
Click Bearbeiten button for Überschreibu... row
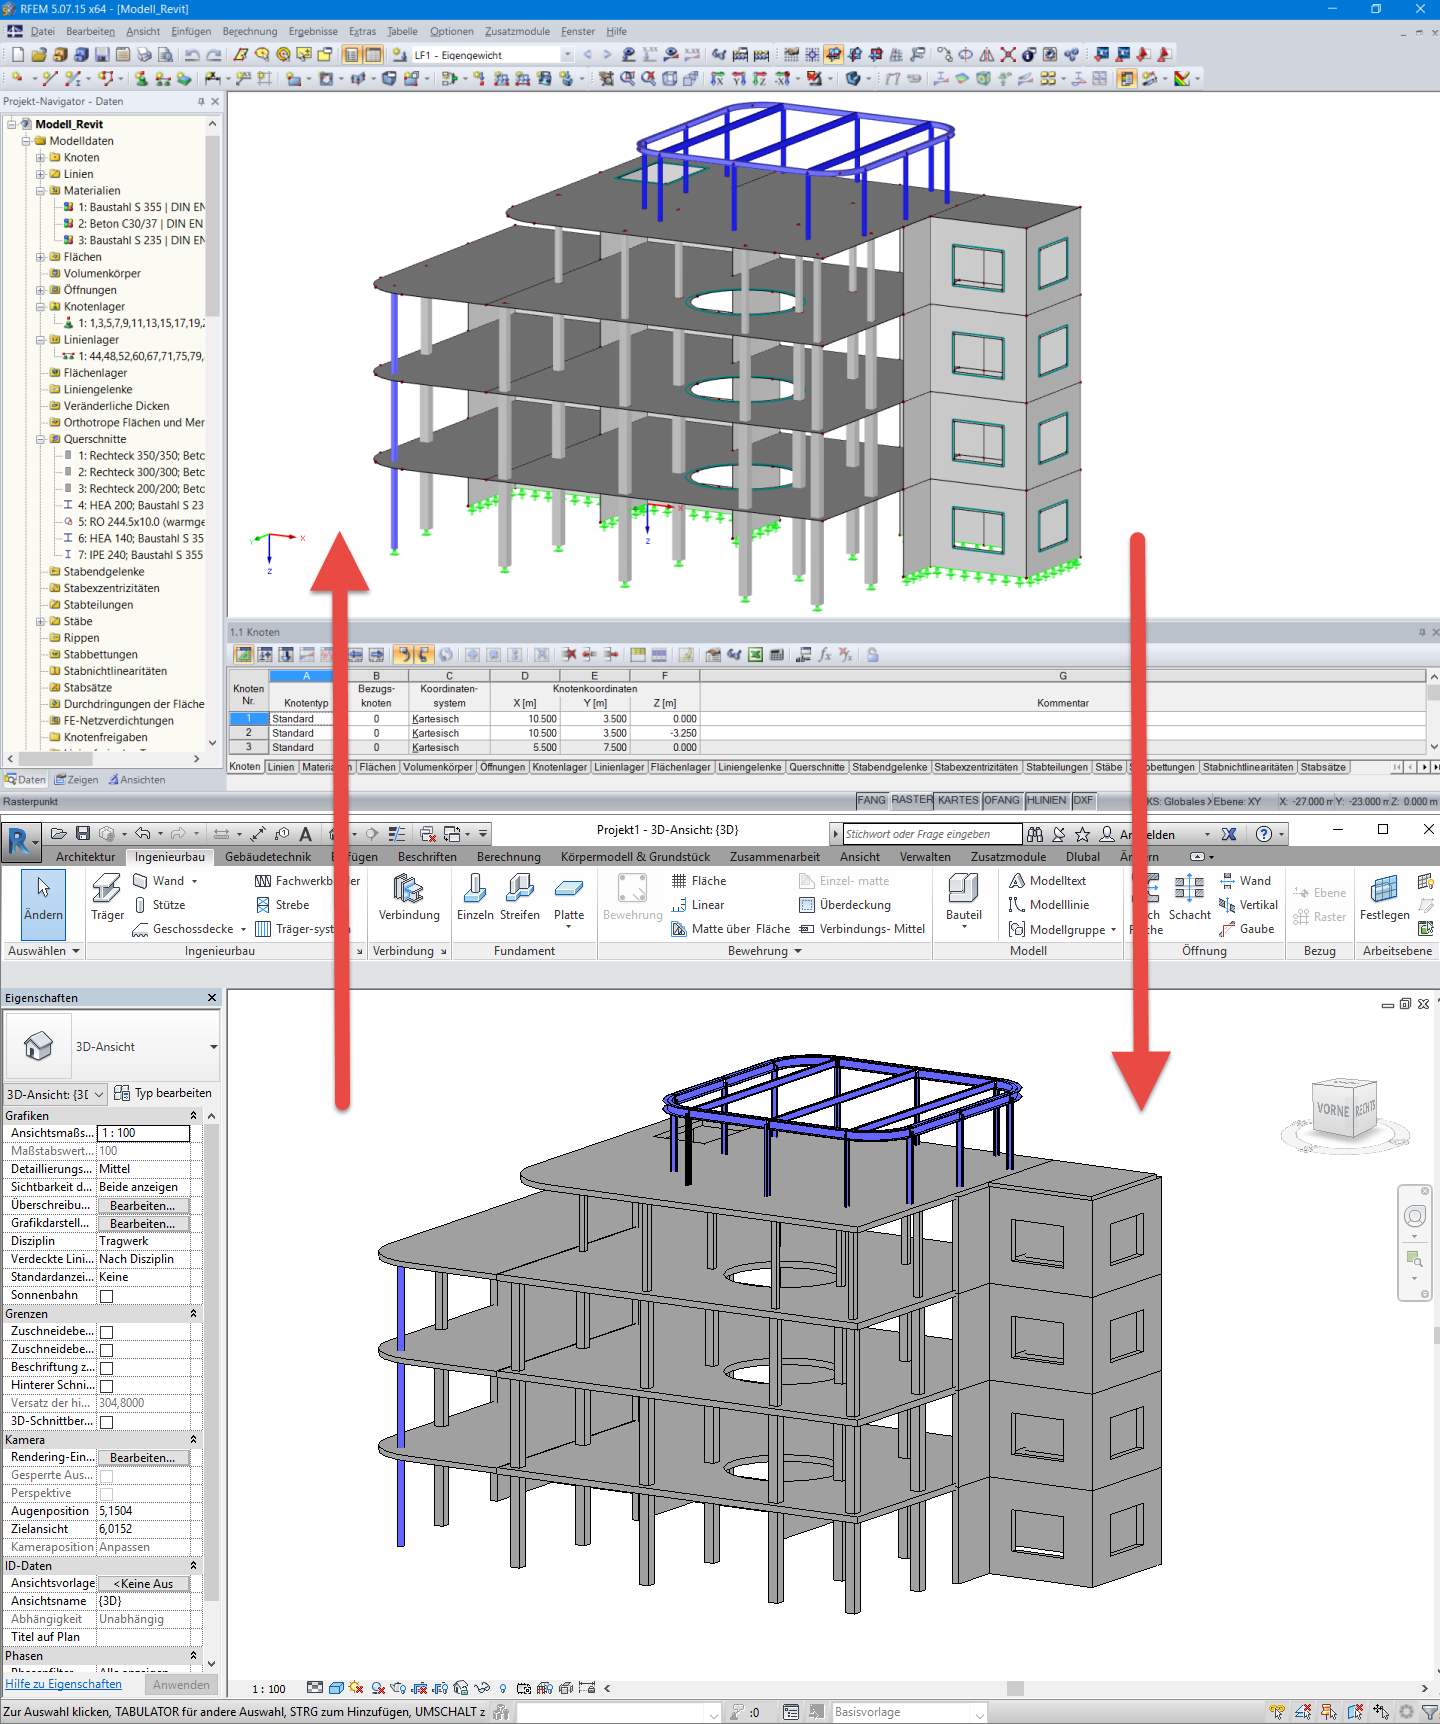coord(142,1206)
